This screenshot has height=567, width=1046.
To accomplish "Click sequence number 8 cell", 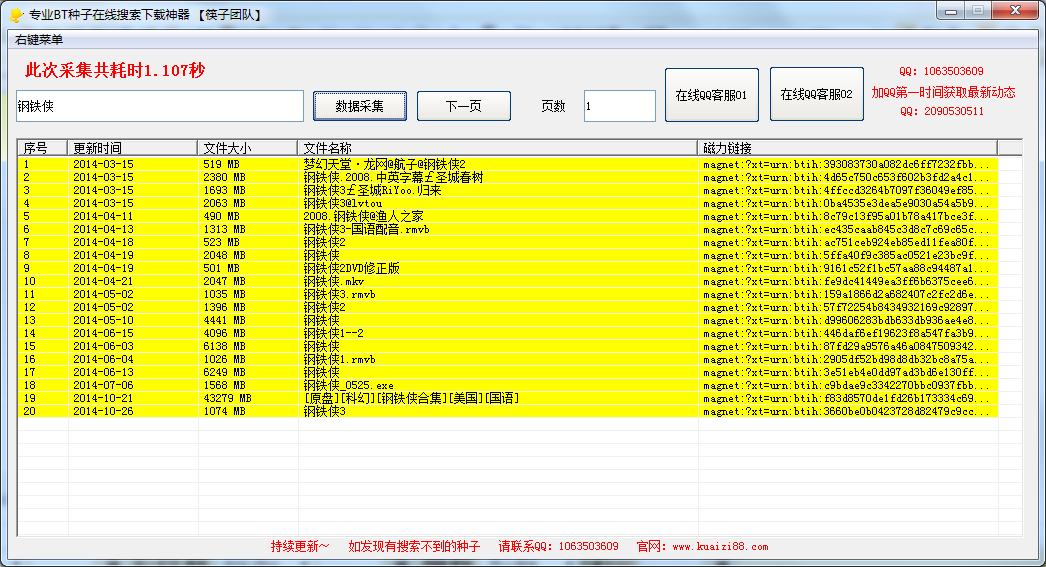I will coord(27,255).
